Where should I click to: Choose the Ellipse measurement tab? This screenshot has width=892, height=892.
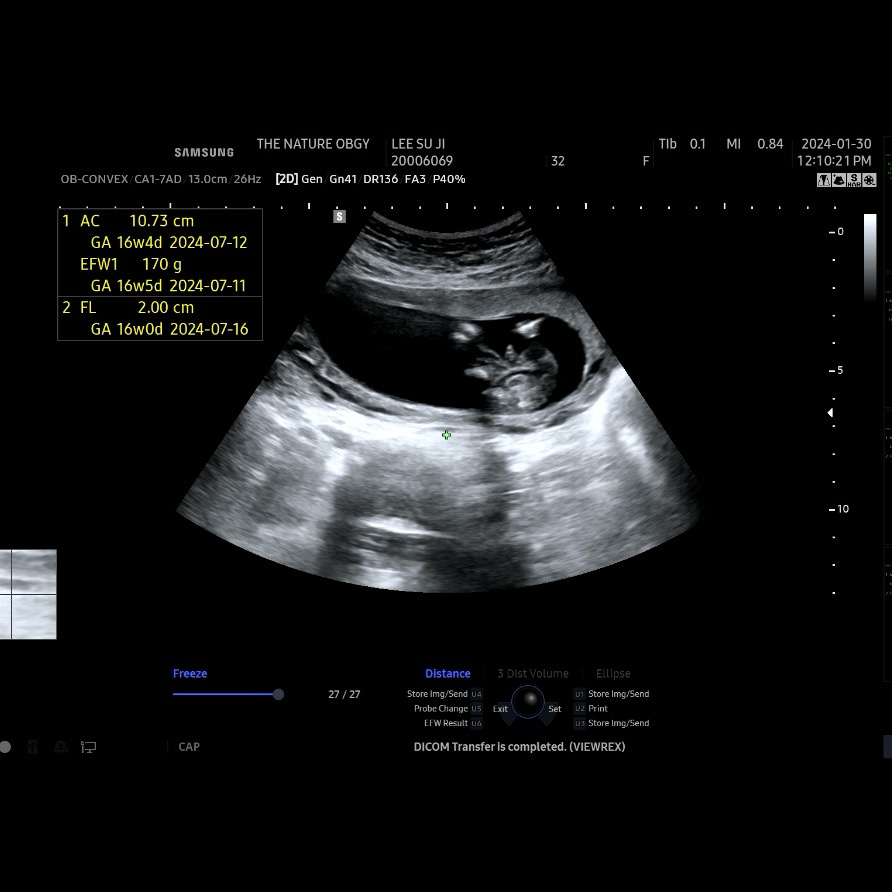click(x=613, y=674)
